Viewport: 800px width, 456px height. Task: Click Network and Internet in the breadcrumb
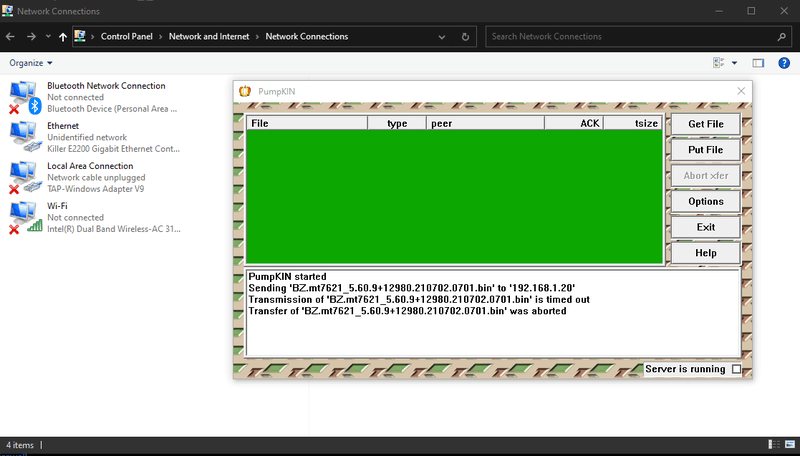pos(209,36)
